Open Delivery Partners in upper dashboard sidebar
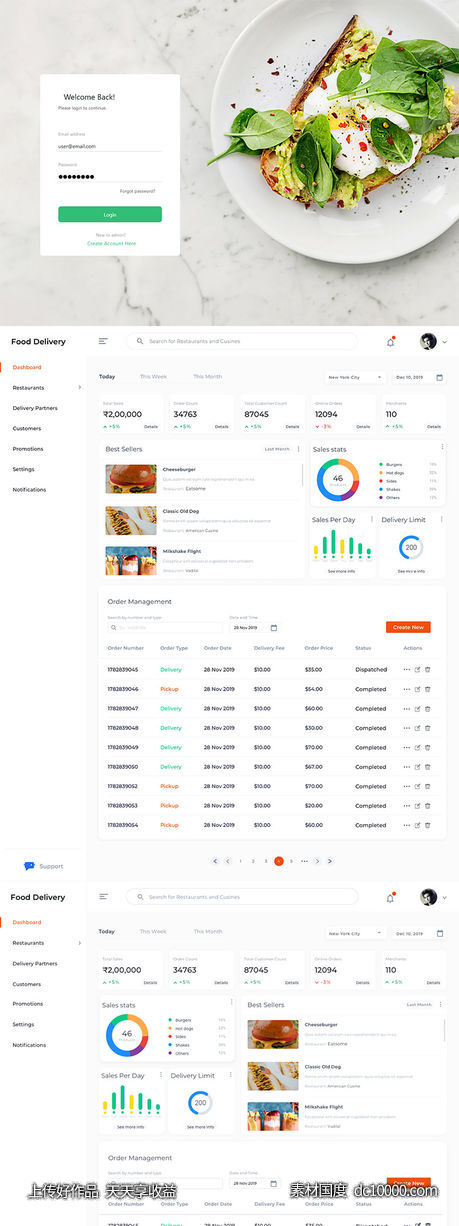The height and width of the screenshot is (1226, 459). click(35, 408)
